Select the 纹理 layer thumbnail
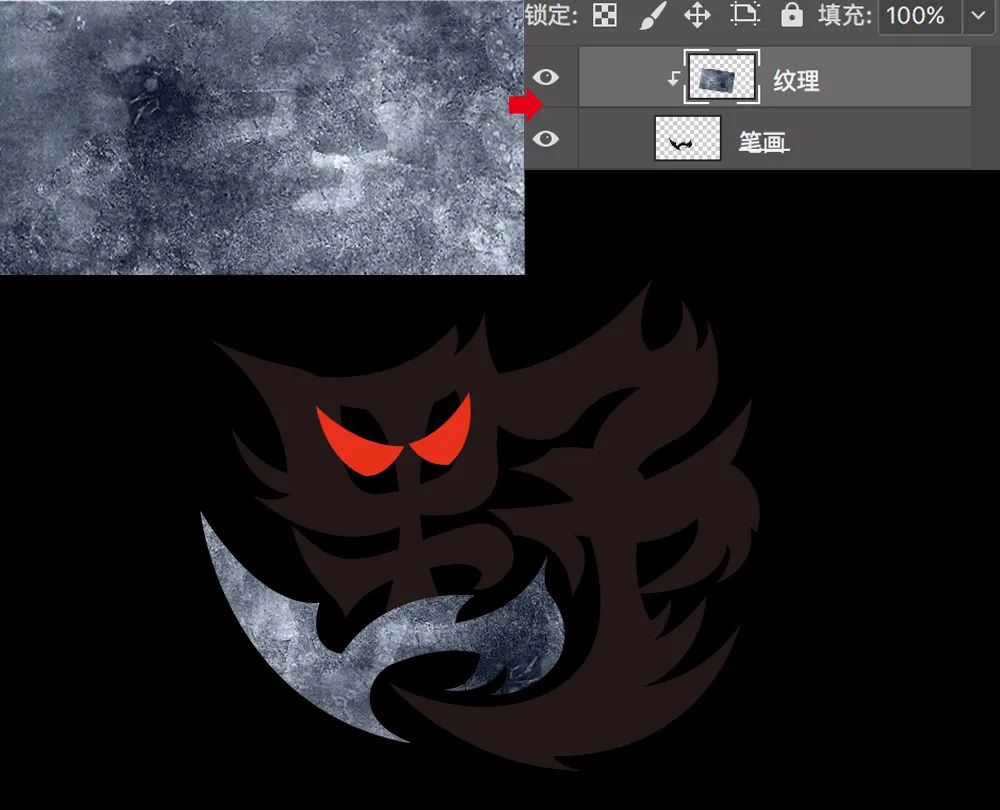1000x810 pixels. pos(721,80)
